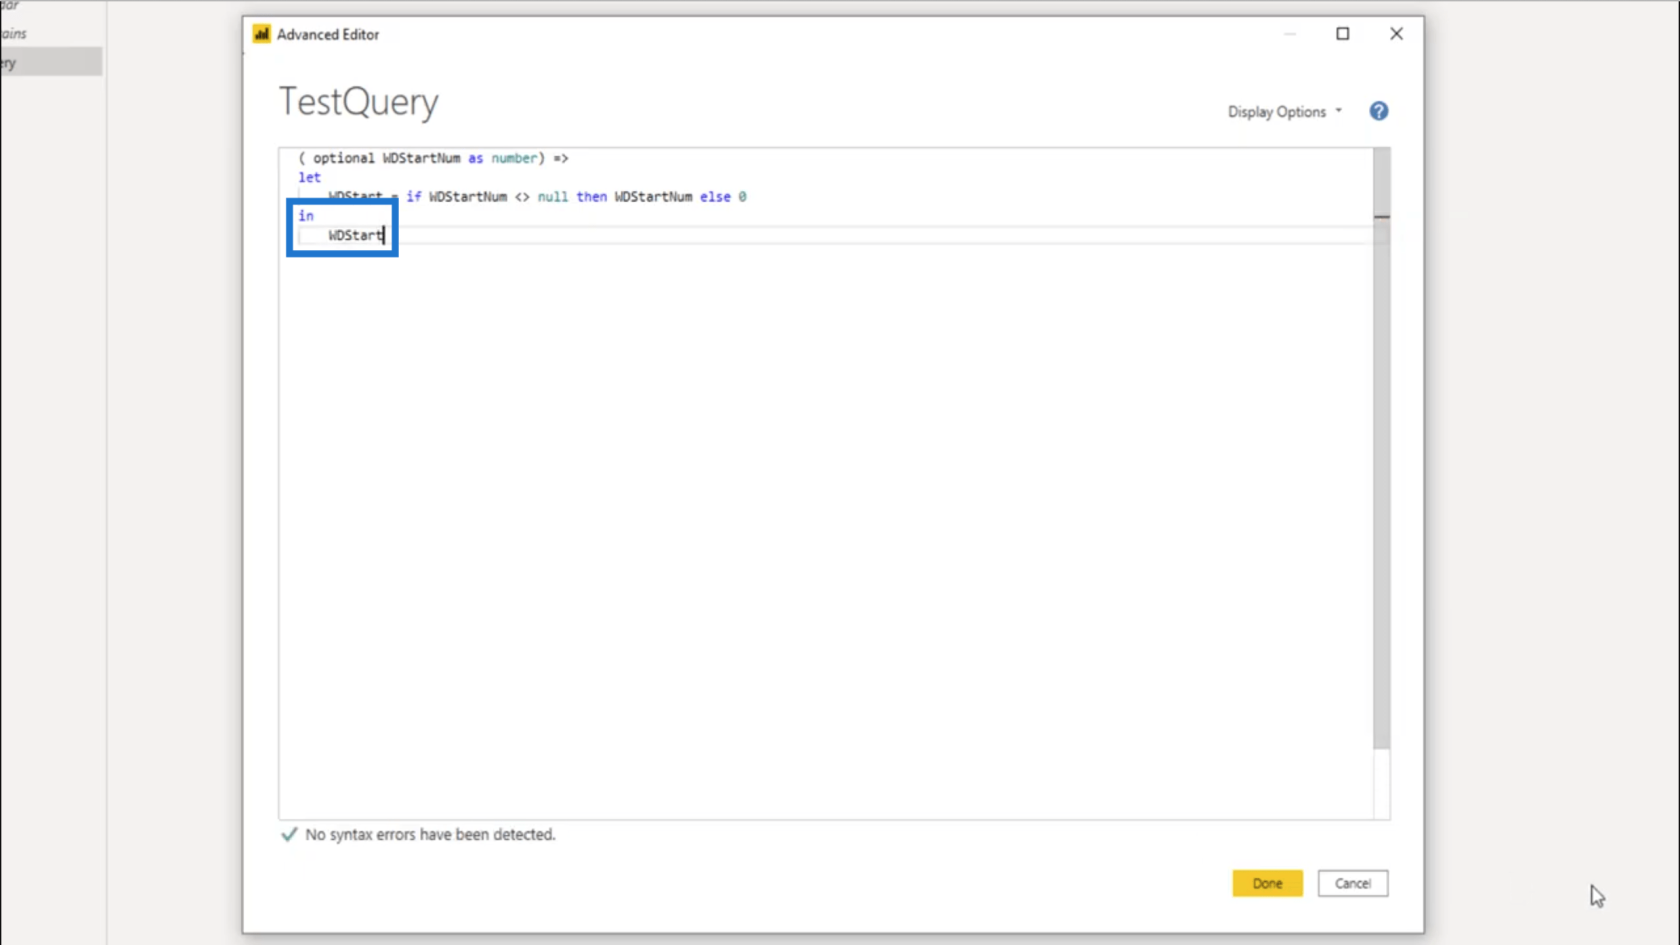The width and height of the screenshot is (1680, 945).
Task: Click 'else' keyword in the code
Action: [715, 197]
